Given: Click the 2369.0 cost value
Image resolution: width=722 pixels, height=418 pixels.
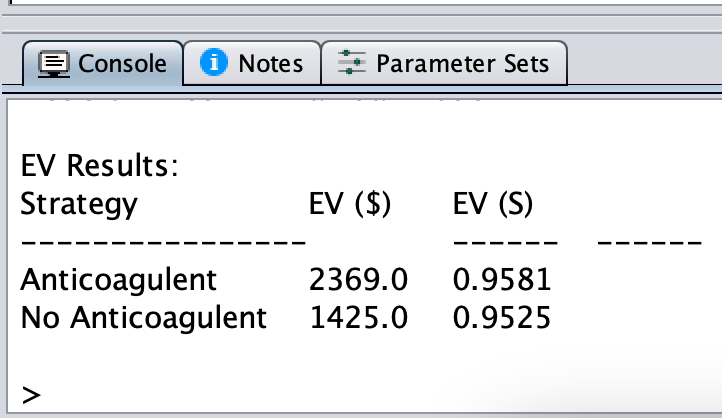Looking at the screenshot, I should [359, 280].
